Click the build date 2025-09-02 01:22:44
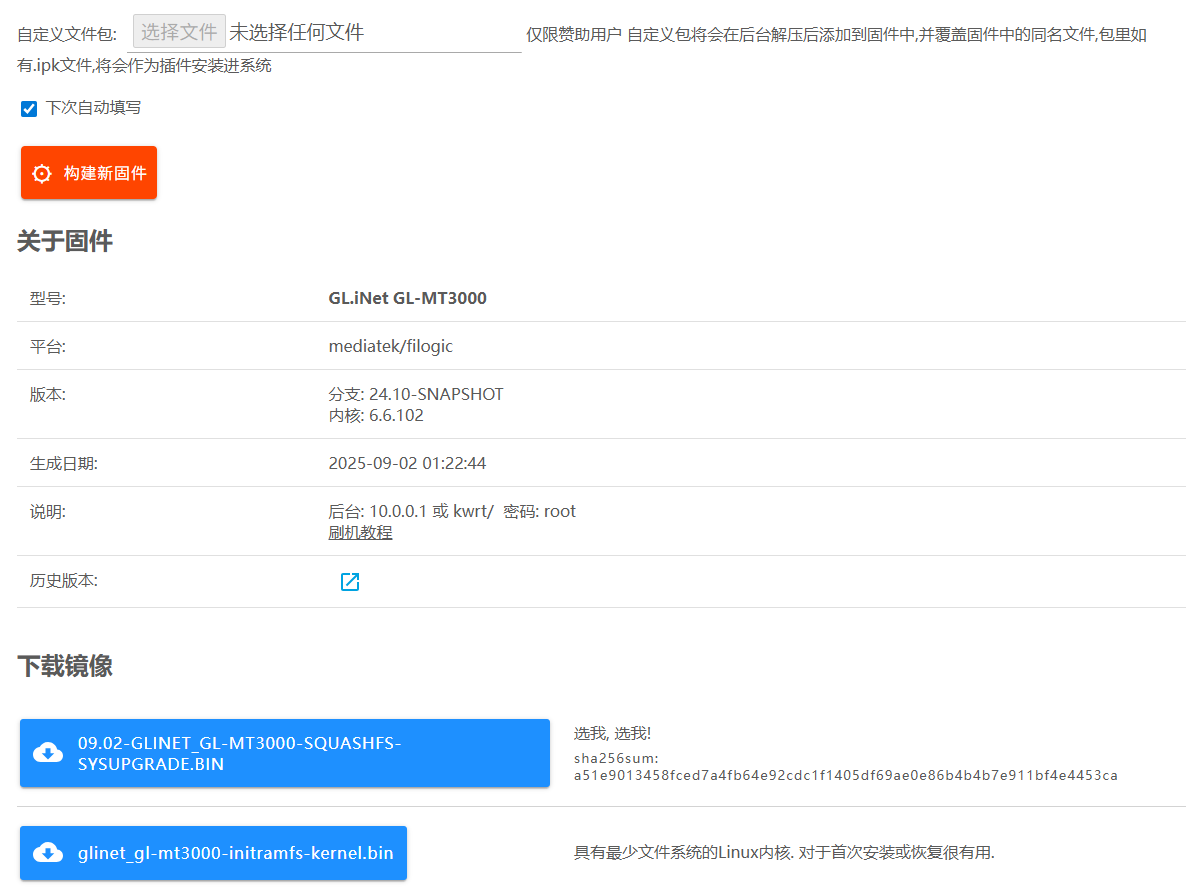Viewport: 1203px width, 896px height. click(407, 463)
